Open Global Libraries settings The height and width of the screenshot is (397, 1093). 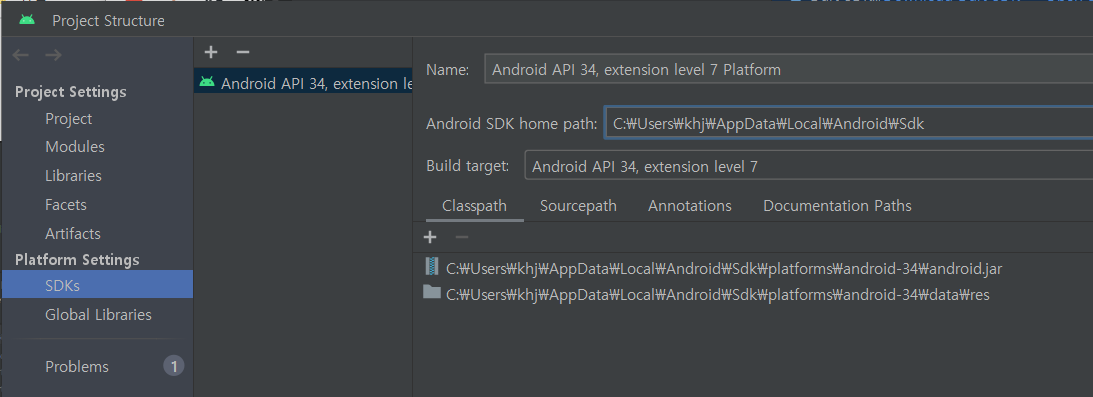tap(98, 315)
